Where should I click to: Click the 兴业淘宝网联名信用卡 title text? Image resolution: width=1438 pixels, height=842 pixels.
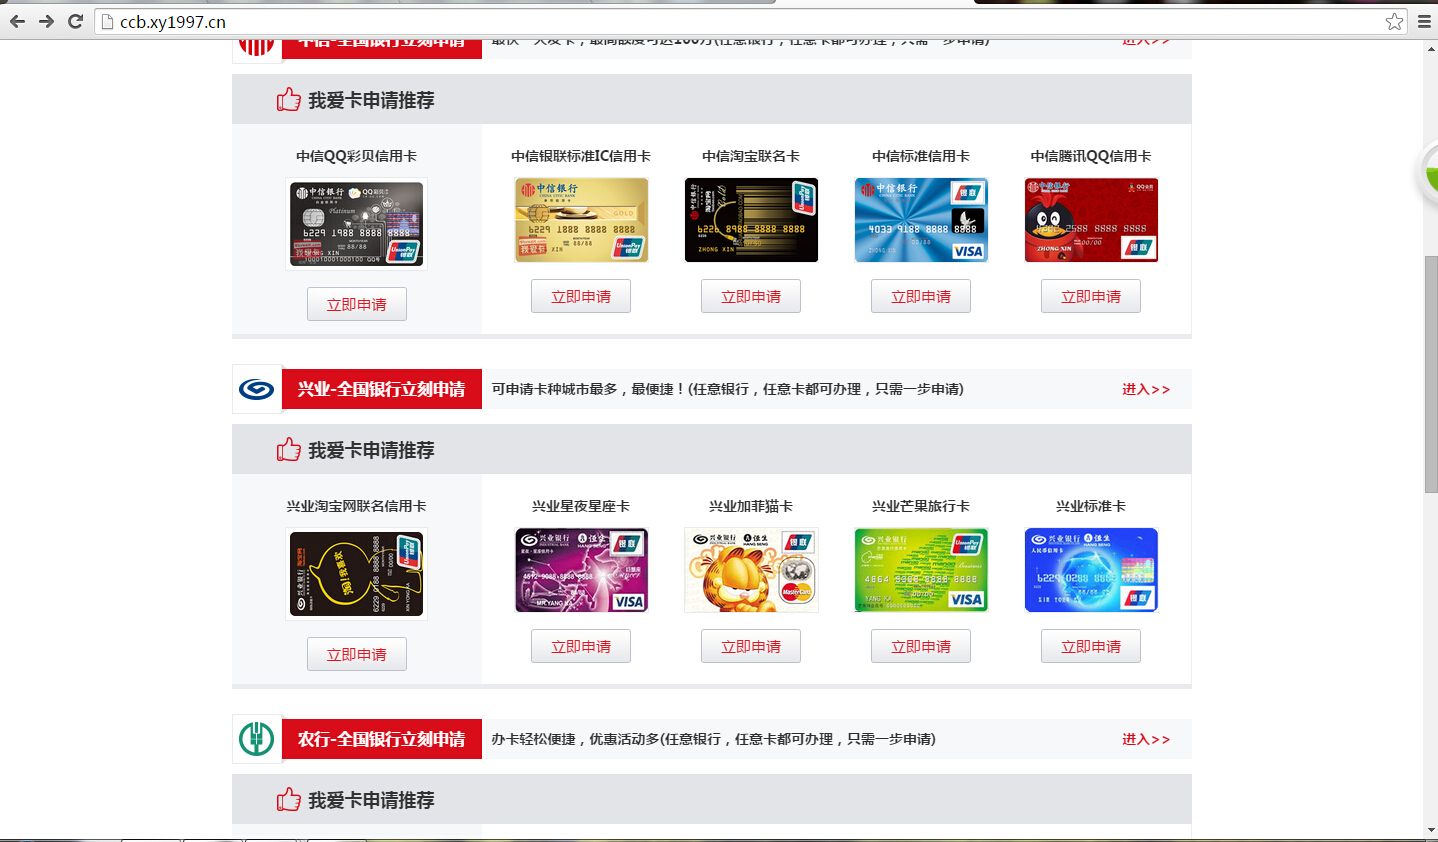[357, 506]
